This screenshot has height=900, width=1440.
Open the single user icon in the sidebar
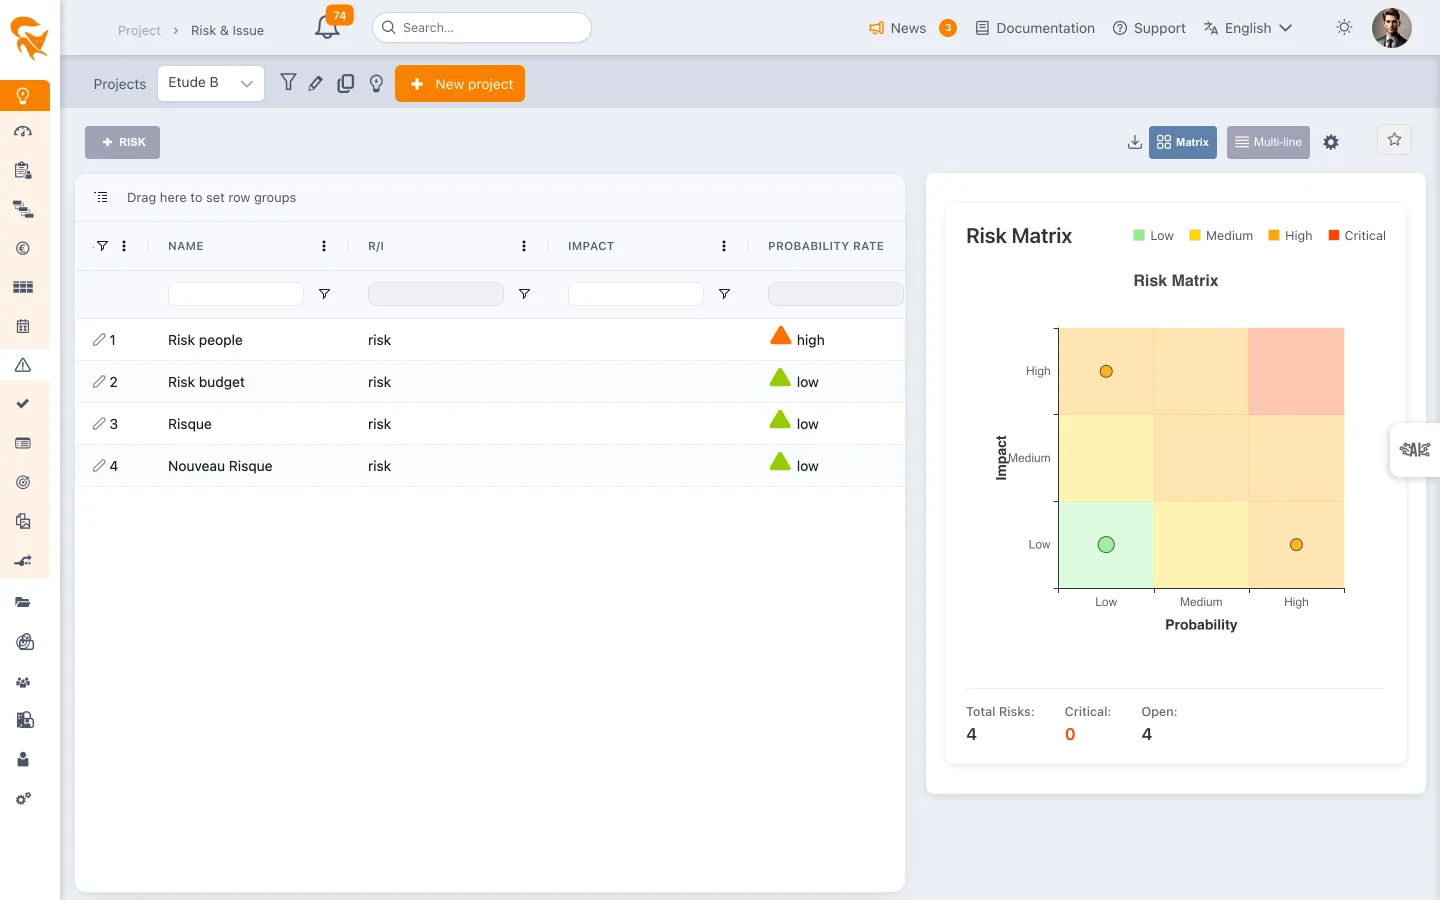pyautogui.click(x=23, y=759)
